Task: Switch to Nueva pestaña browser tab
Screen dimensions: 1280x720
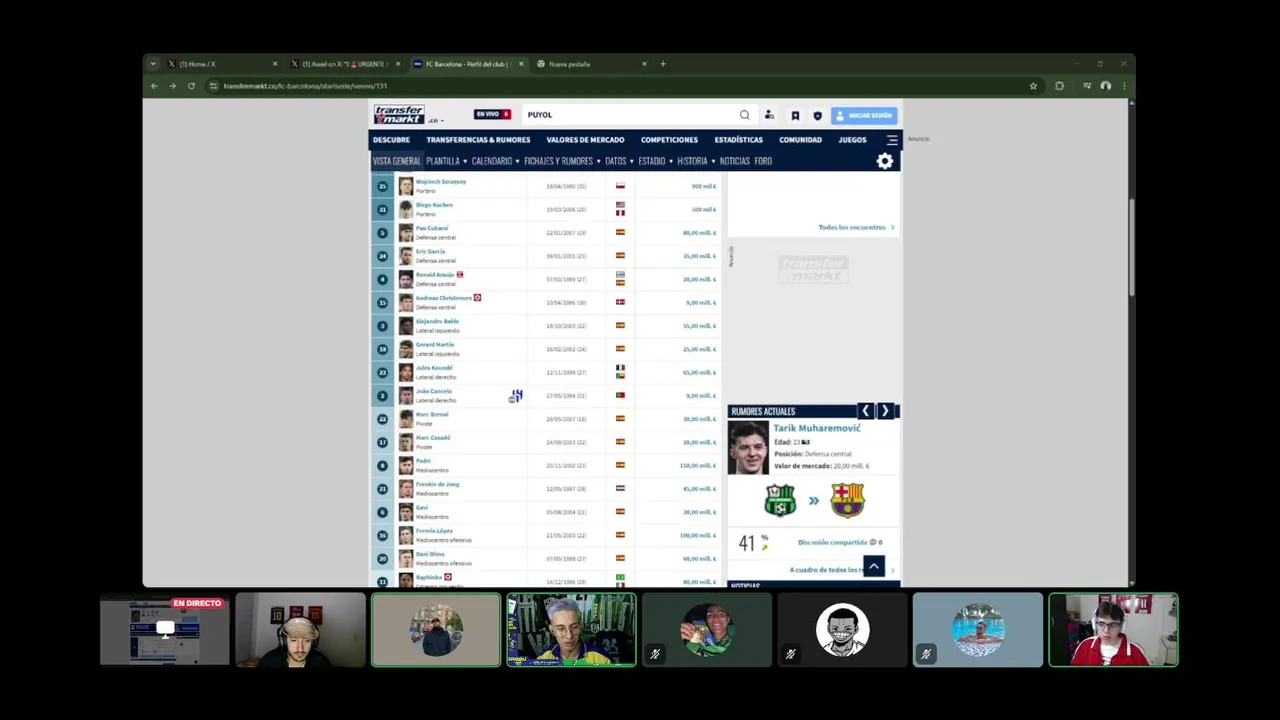Action: coord(592,64)
